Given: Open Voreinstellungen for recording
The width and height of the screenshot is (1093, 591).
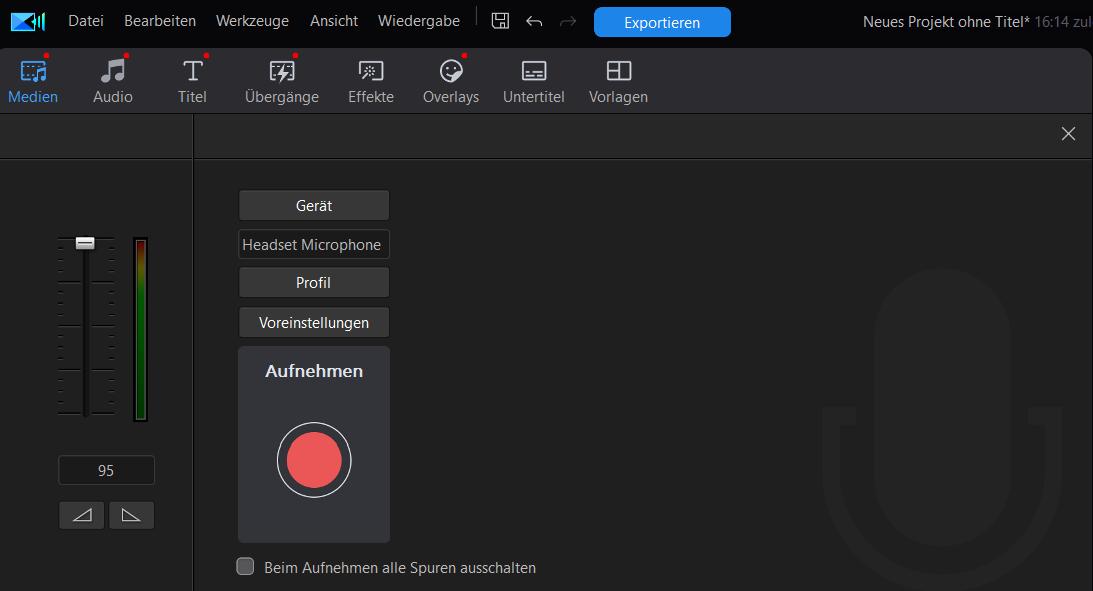Looking at the screenshot, I should pos(314,323).
